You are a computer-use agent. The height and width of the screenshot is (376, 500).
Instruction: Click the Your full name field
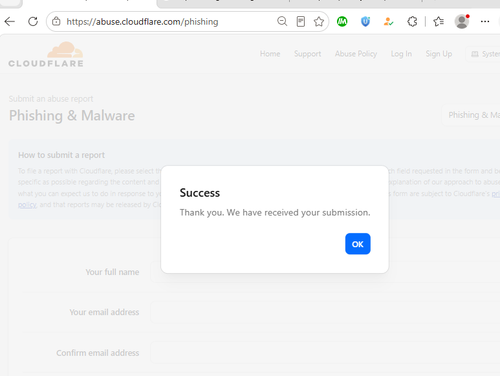pyautogui.click(x=325, y=272)
